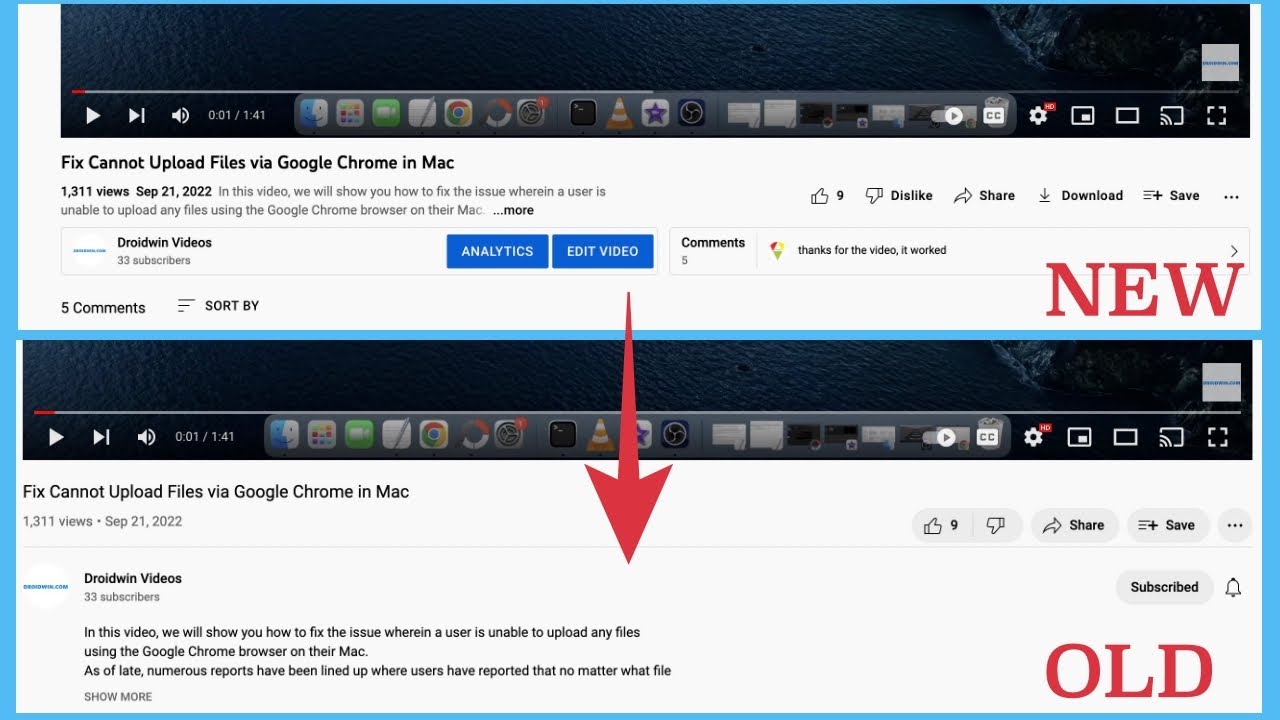Image resolution: width=1280 pixels, height=720 pixels.
Task: Share the video from the OLD layout
Action: (x=1074, y=525)
